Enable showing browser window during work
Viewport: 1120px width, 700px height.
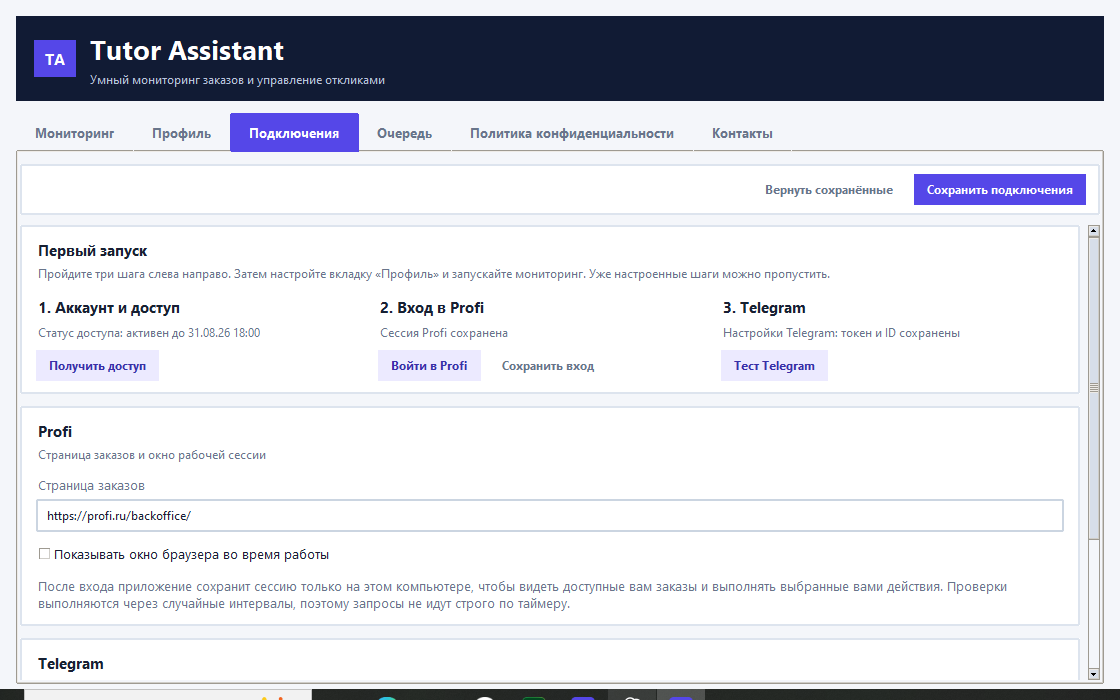[44, 554]
